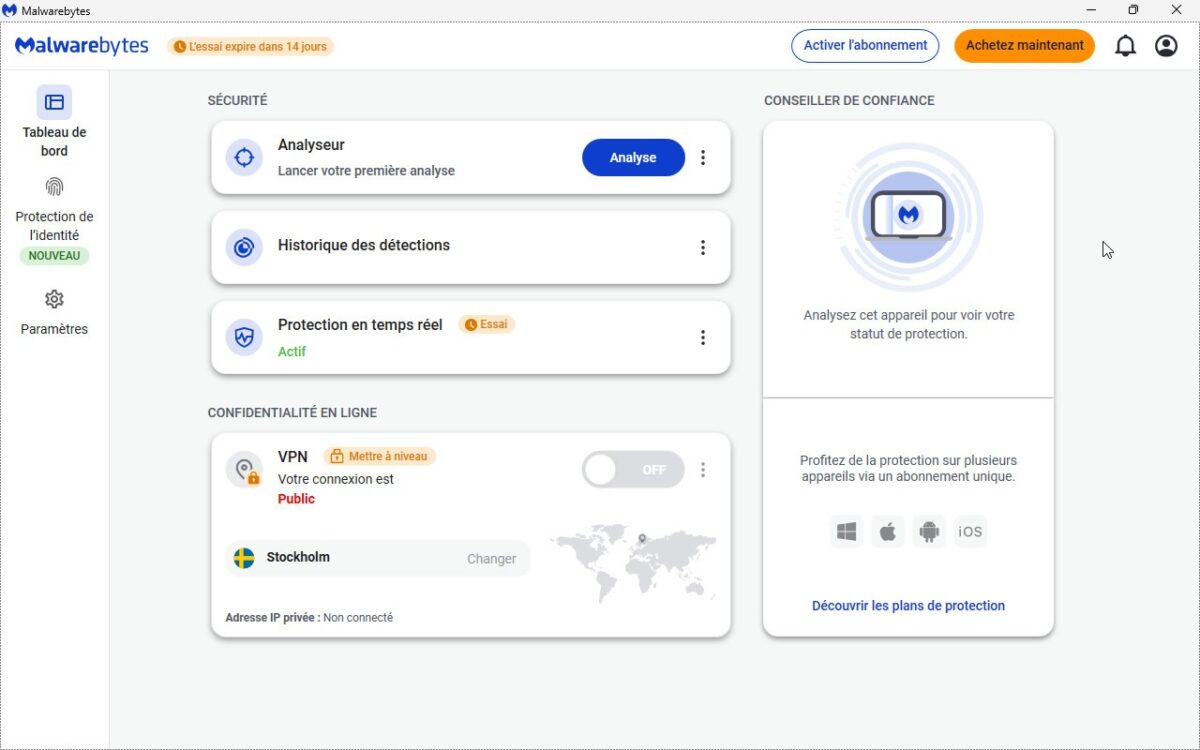Open the Protection en temps réel three-dot menu
Image resolution: width=1200 pixels, height=750 pixels.
click(x=703, y=337)
